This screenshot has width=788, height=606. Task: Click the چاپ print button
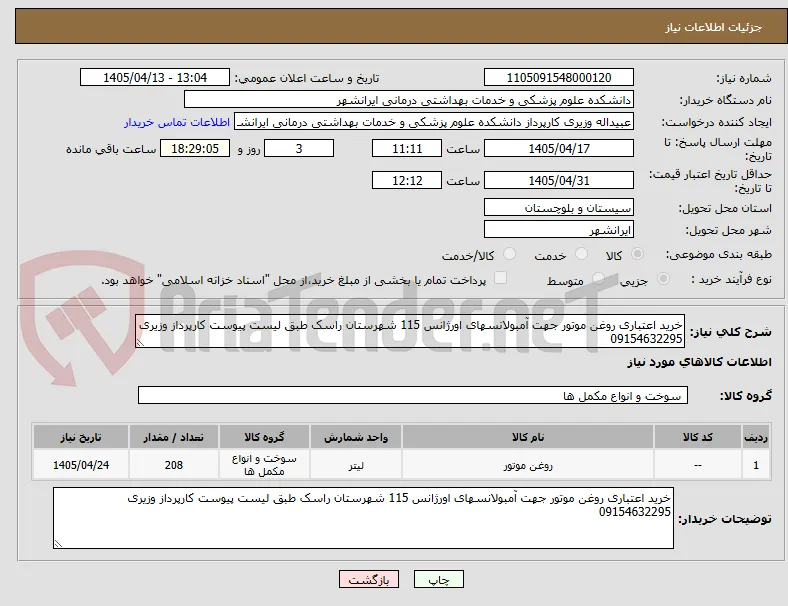click(x=439, y=579)
